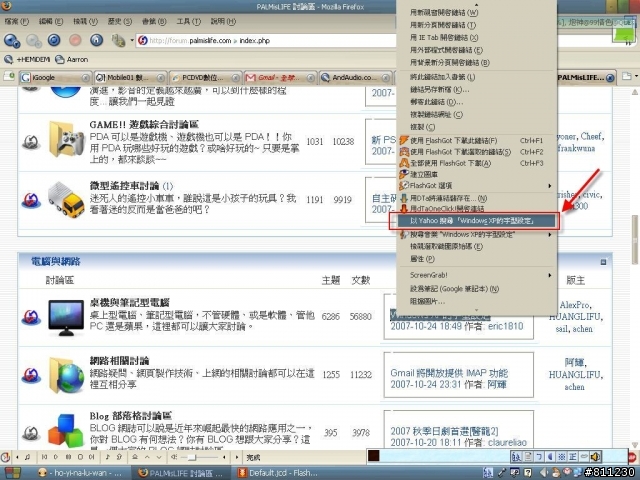640x480 pixels.
Task: Open Blog 部落格討論區 forum link
Action: click(131, 416)
